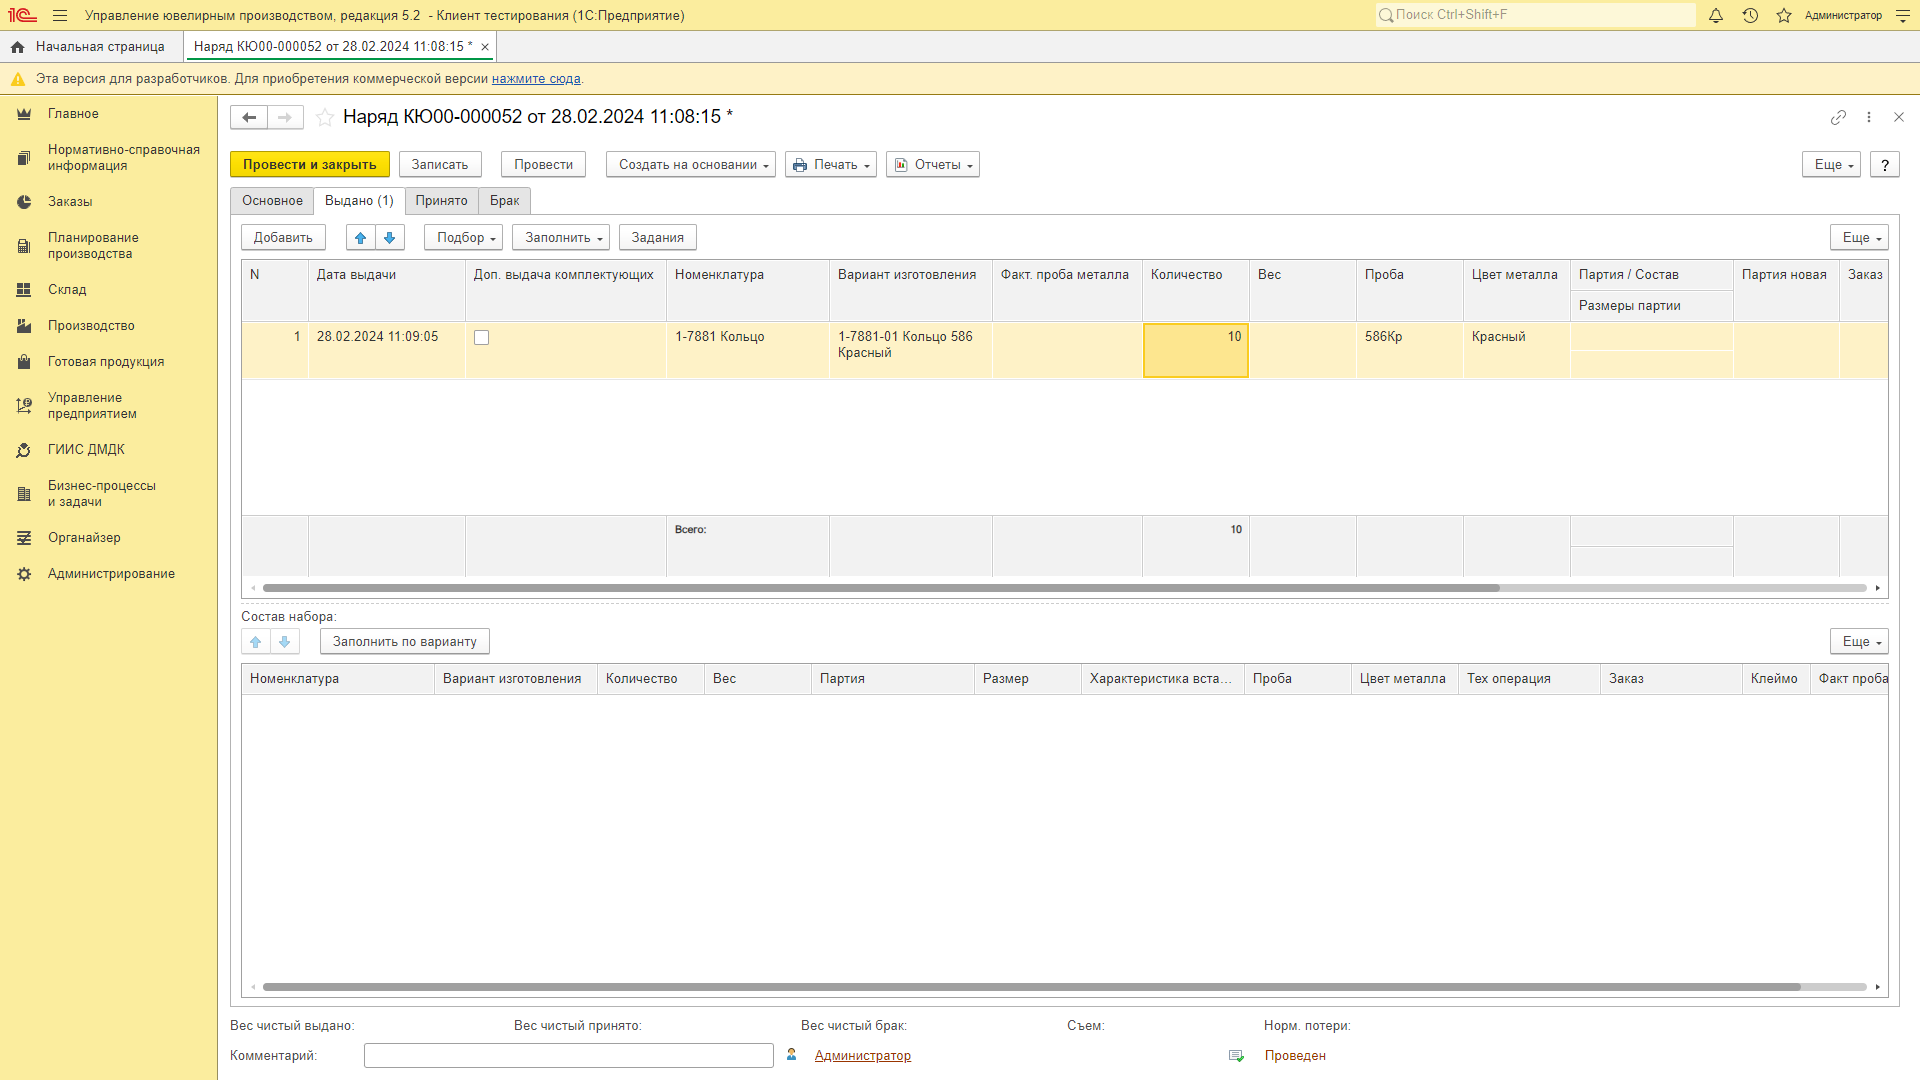Open favorites star icon in top bar
Screen dimensions: 1920x1080
pos(1784,15)
